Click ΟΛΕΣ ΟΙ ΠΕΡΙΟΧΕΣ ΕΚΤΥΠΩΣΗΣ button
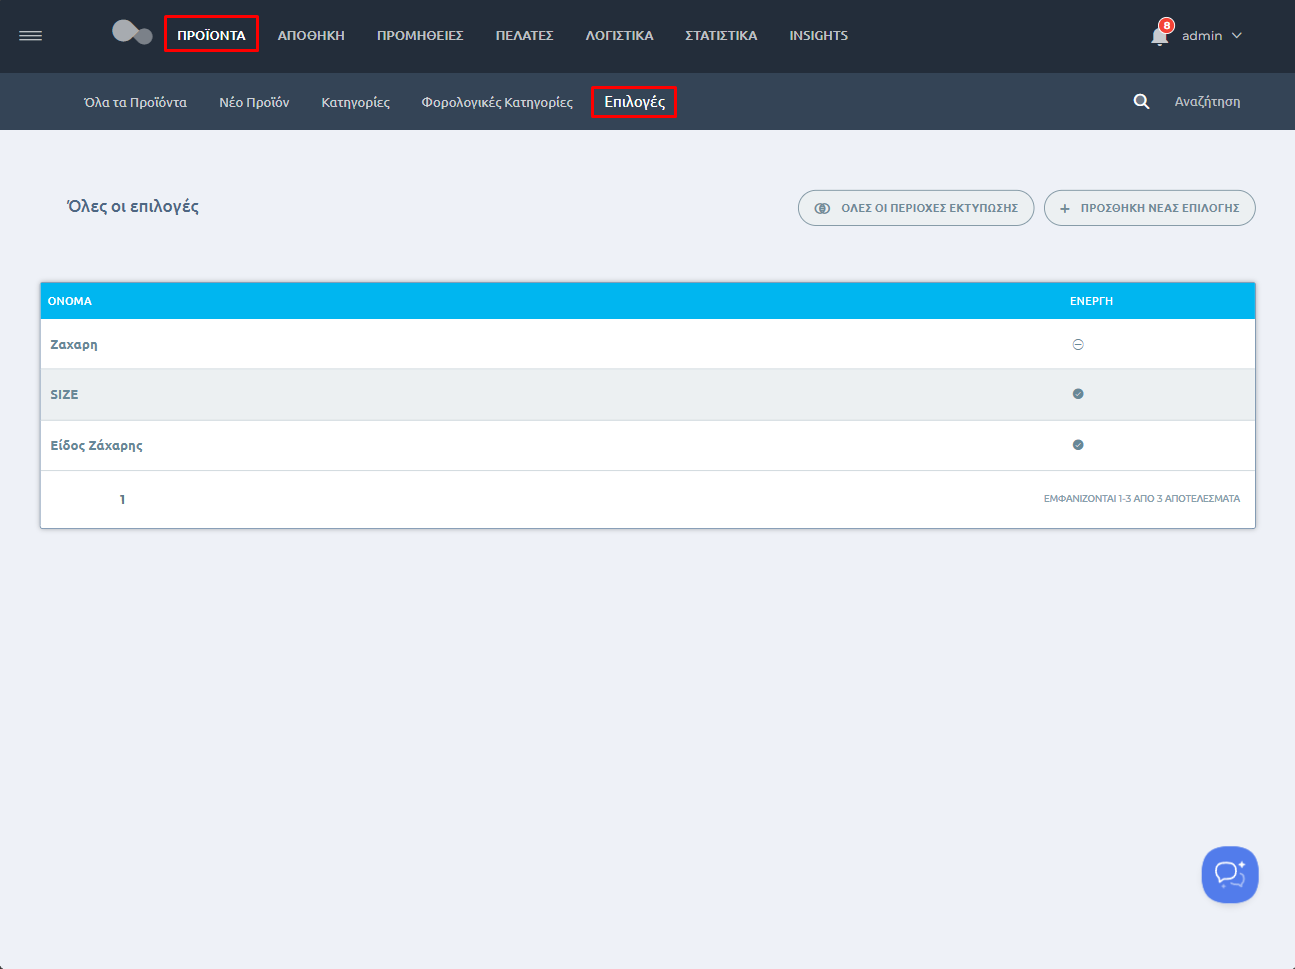 click(x=916, y=208)
